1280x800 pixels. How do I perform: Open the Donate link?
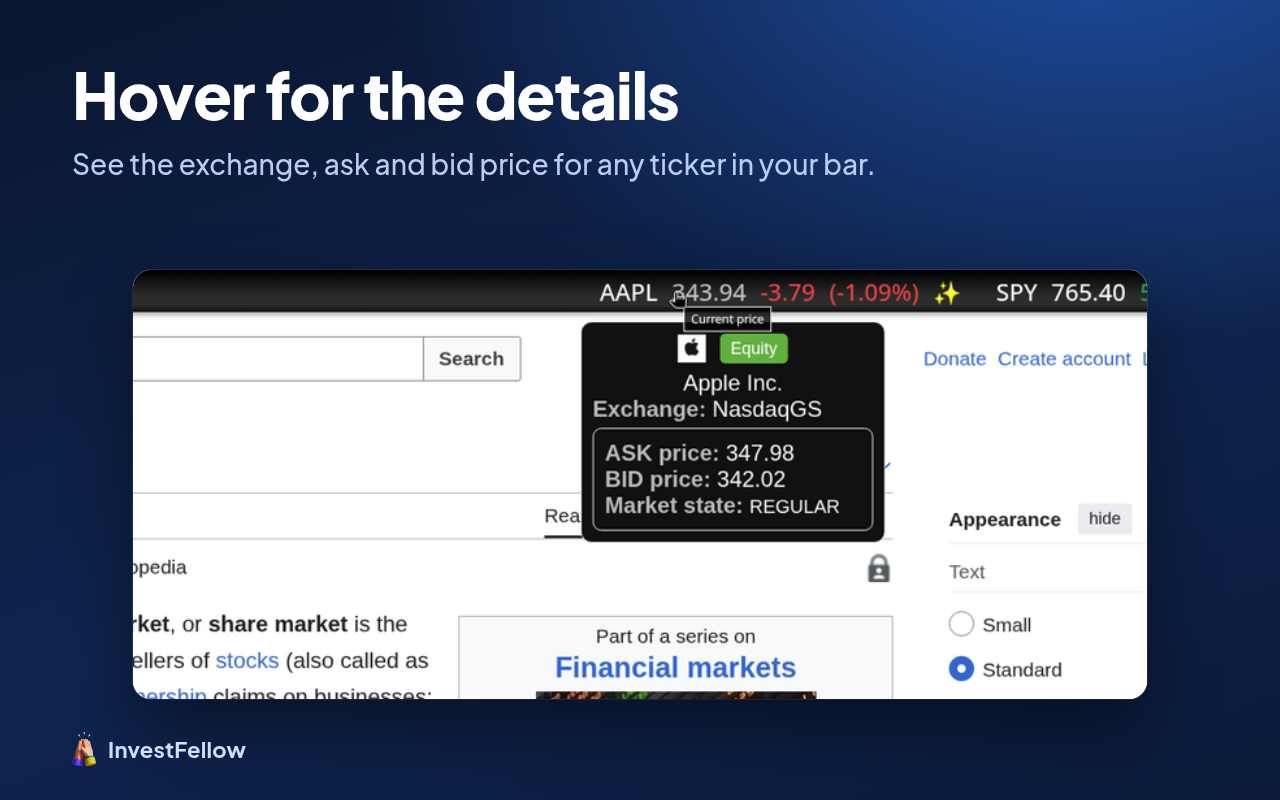coord(954,359)
